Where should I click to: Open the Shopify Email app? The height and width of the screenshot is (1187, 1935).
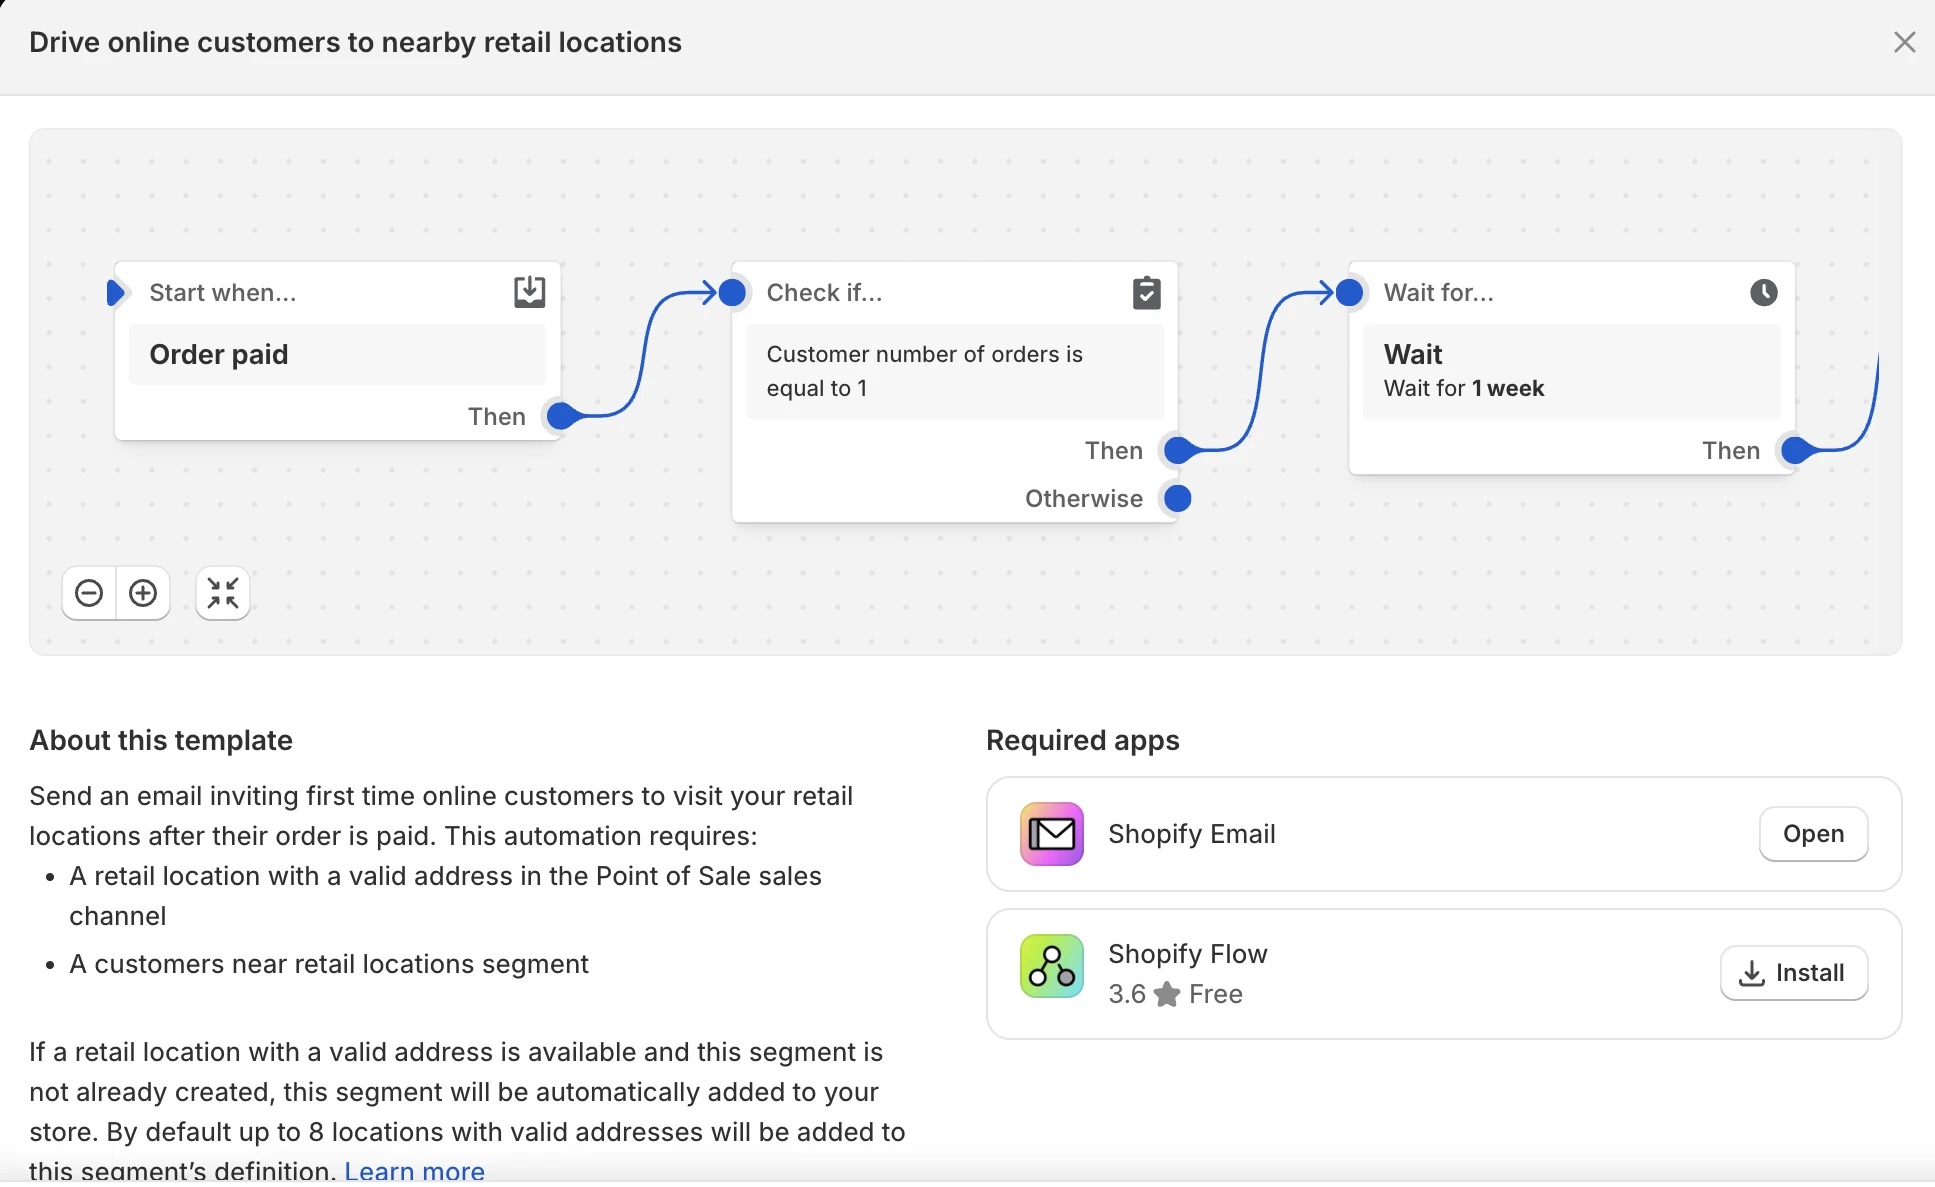click(1812, 834)
